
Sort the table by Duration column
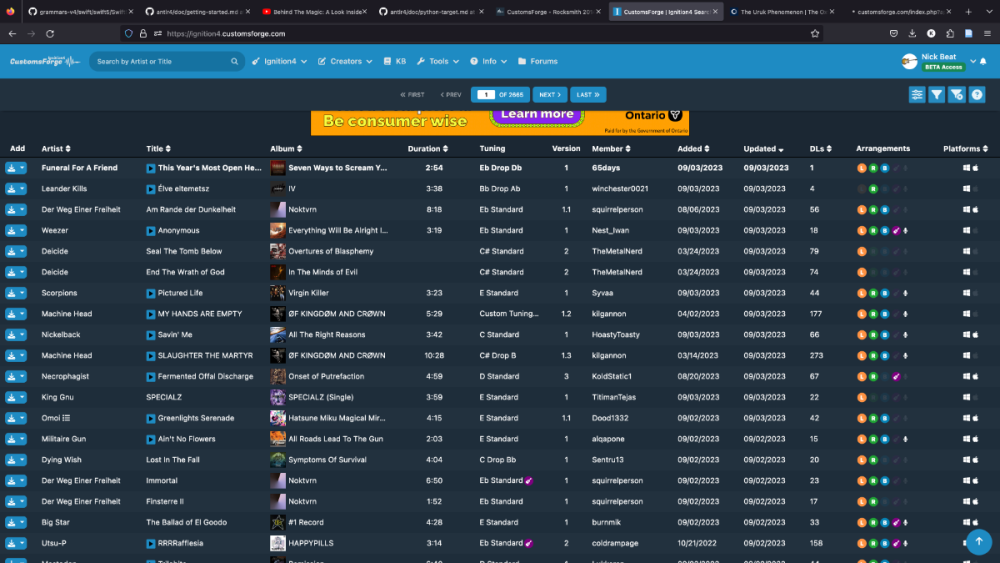pos(427,149)
